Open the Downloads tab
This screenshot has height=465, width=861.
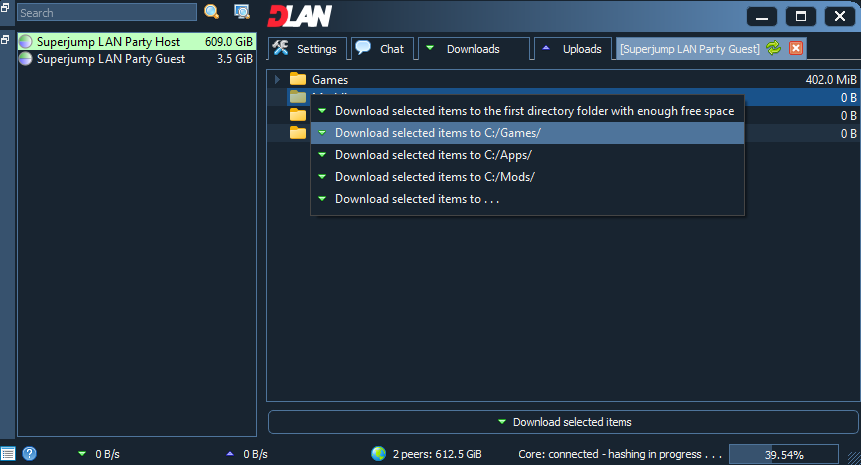point(472,49)
